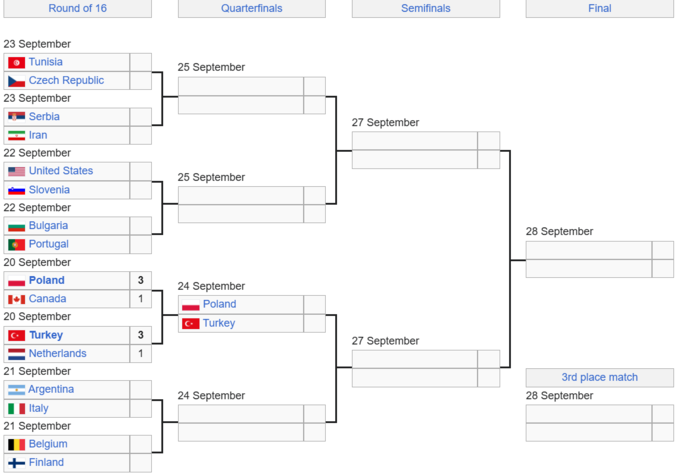The height and width of the screenshot is (476, 680).
Task: Open the Italy team link
Action: (38, 408)
